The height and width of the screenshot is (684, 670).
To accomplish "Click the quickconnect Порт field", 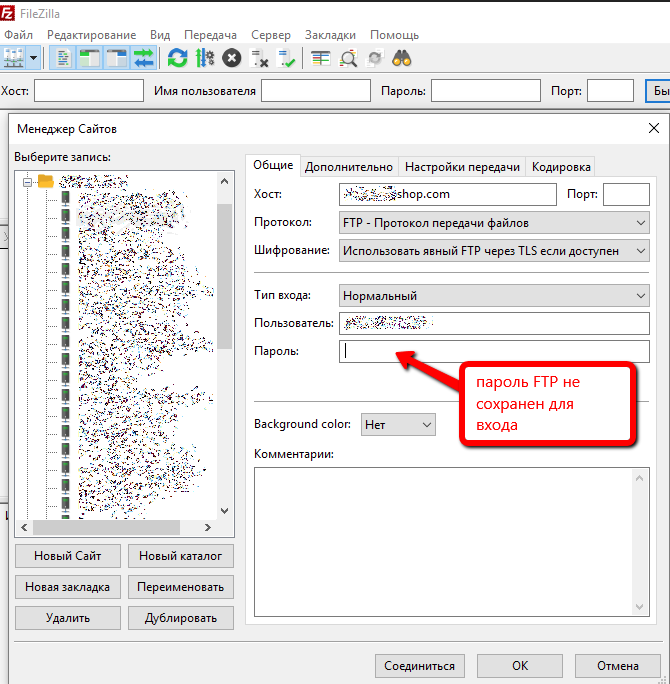I will click(610, 90).
